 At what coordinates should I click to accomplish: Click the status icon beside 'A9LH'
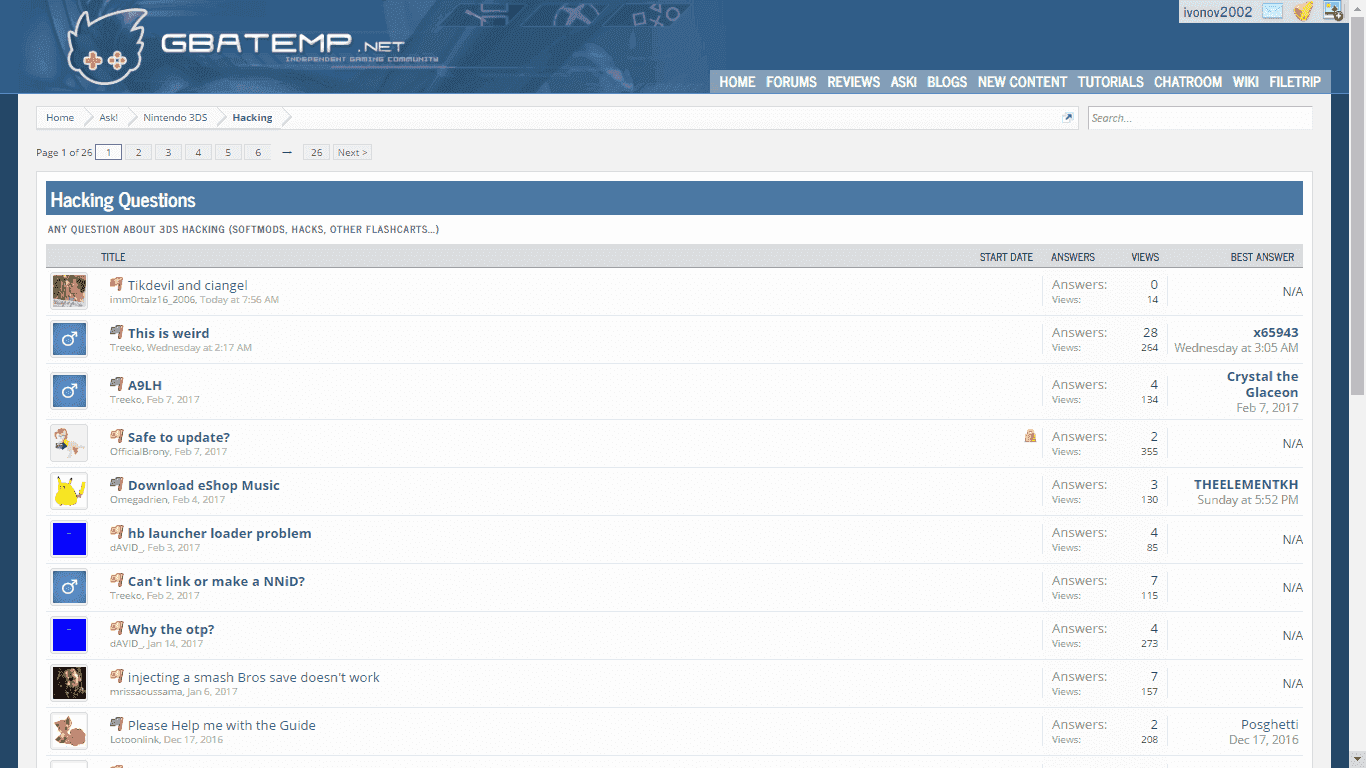click(116, 384)
